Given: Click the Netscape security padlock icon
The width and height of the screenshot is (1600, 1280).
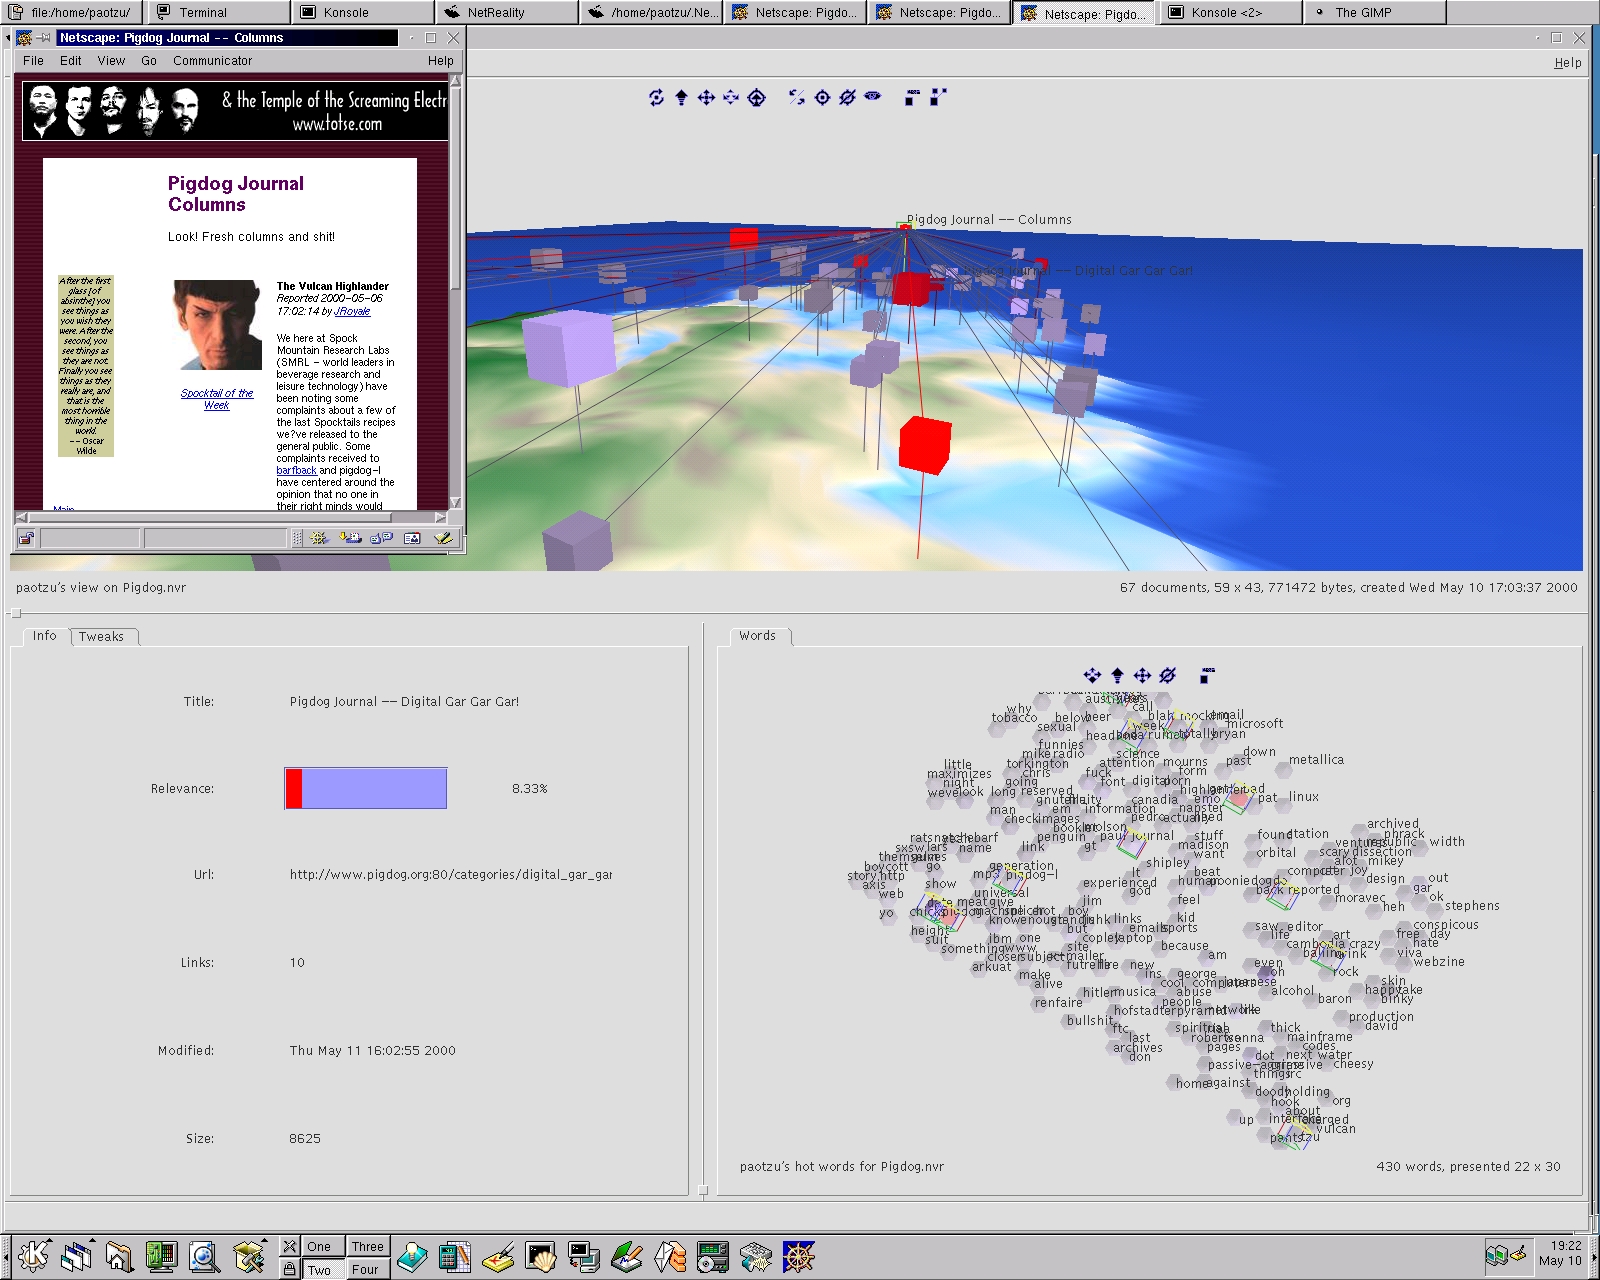Looking at the screenshot, I should point(26,538).
